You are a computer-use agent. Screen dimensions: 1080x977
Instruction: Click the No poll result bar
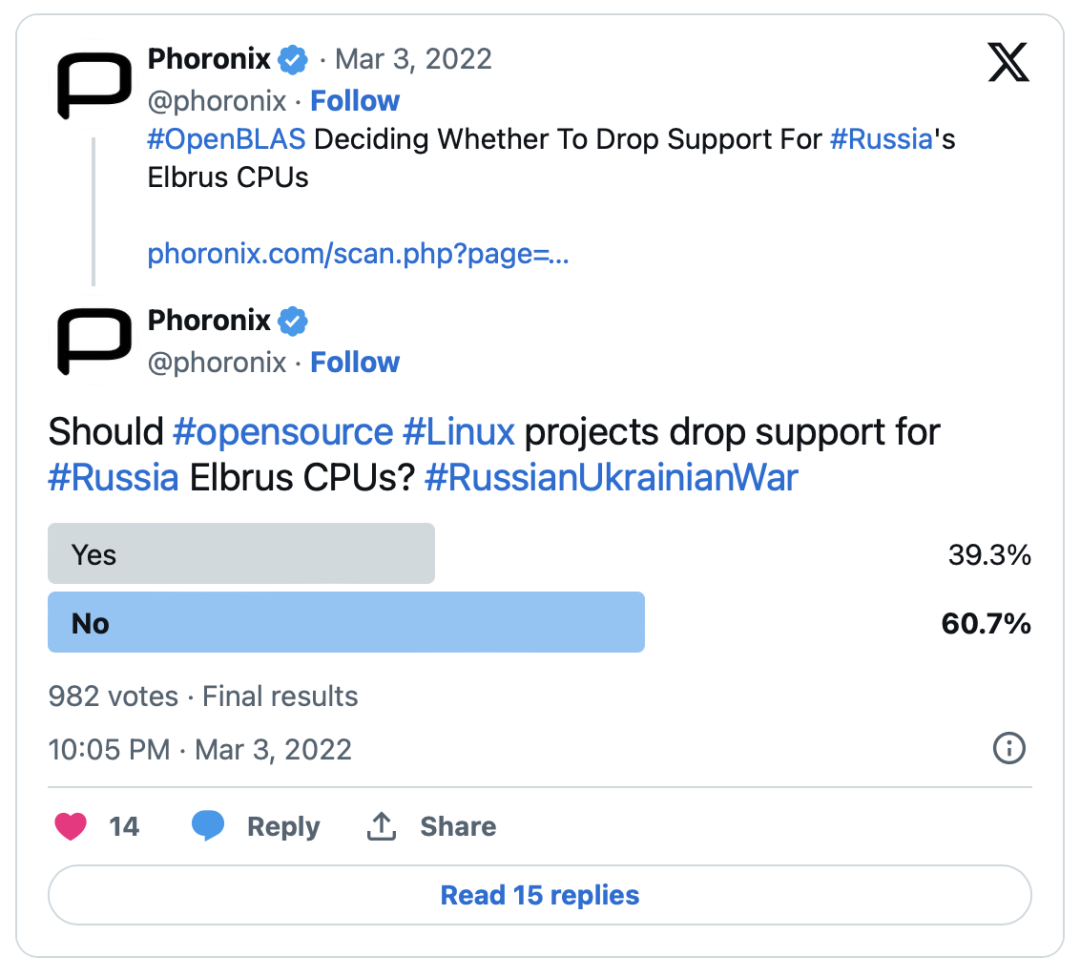coord(346,623)
